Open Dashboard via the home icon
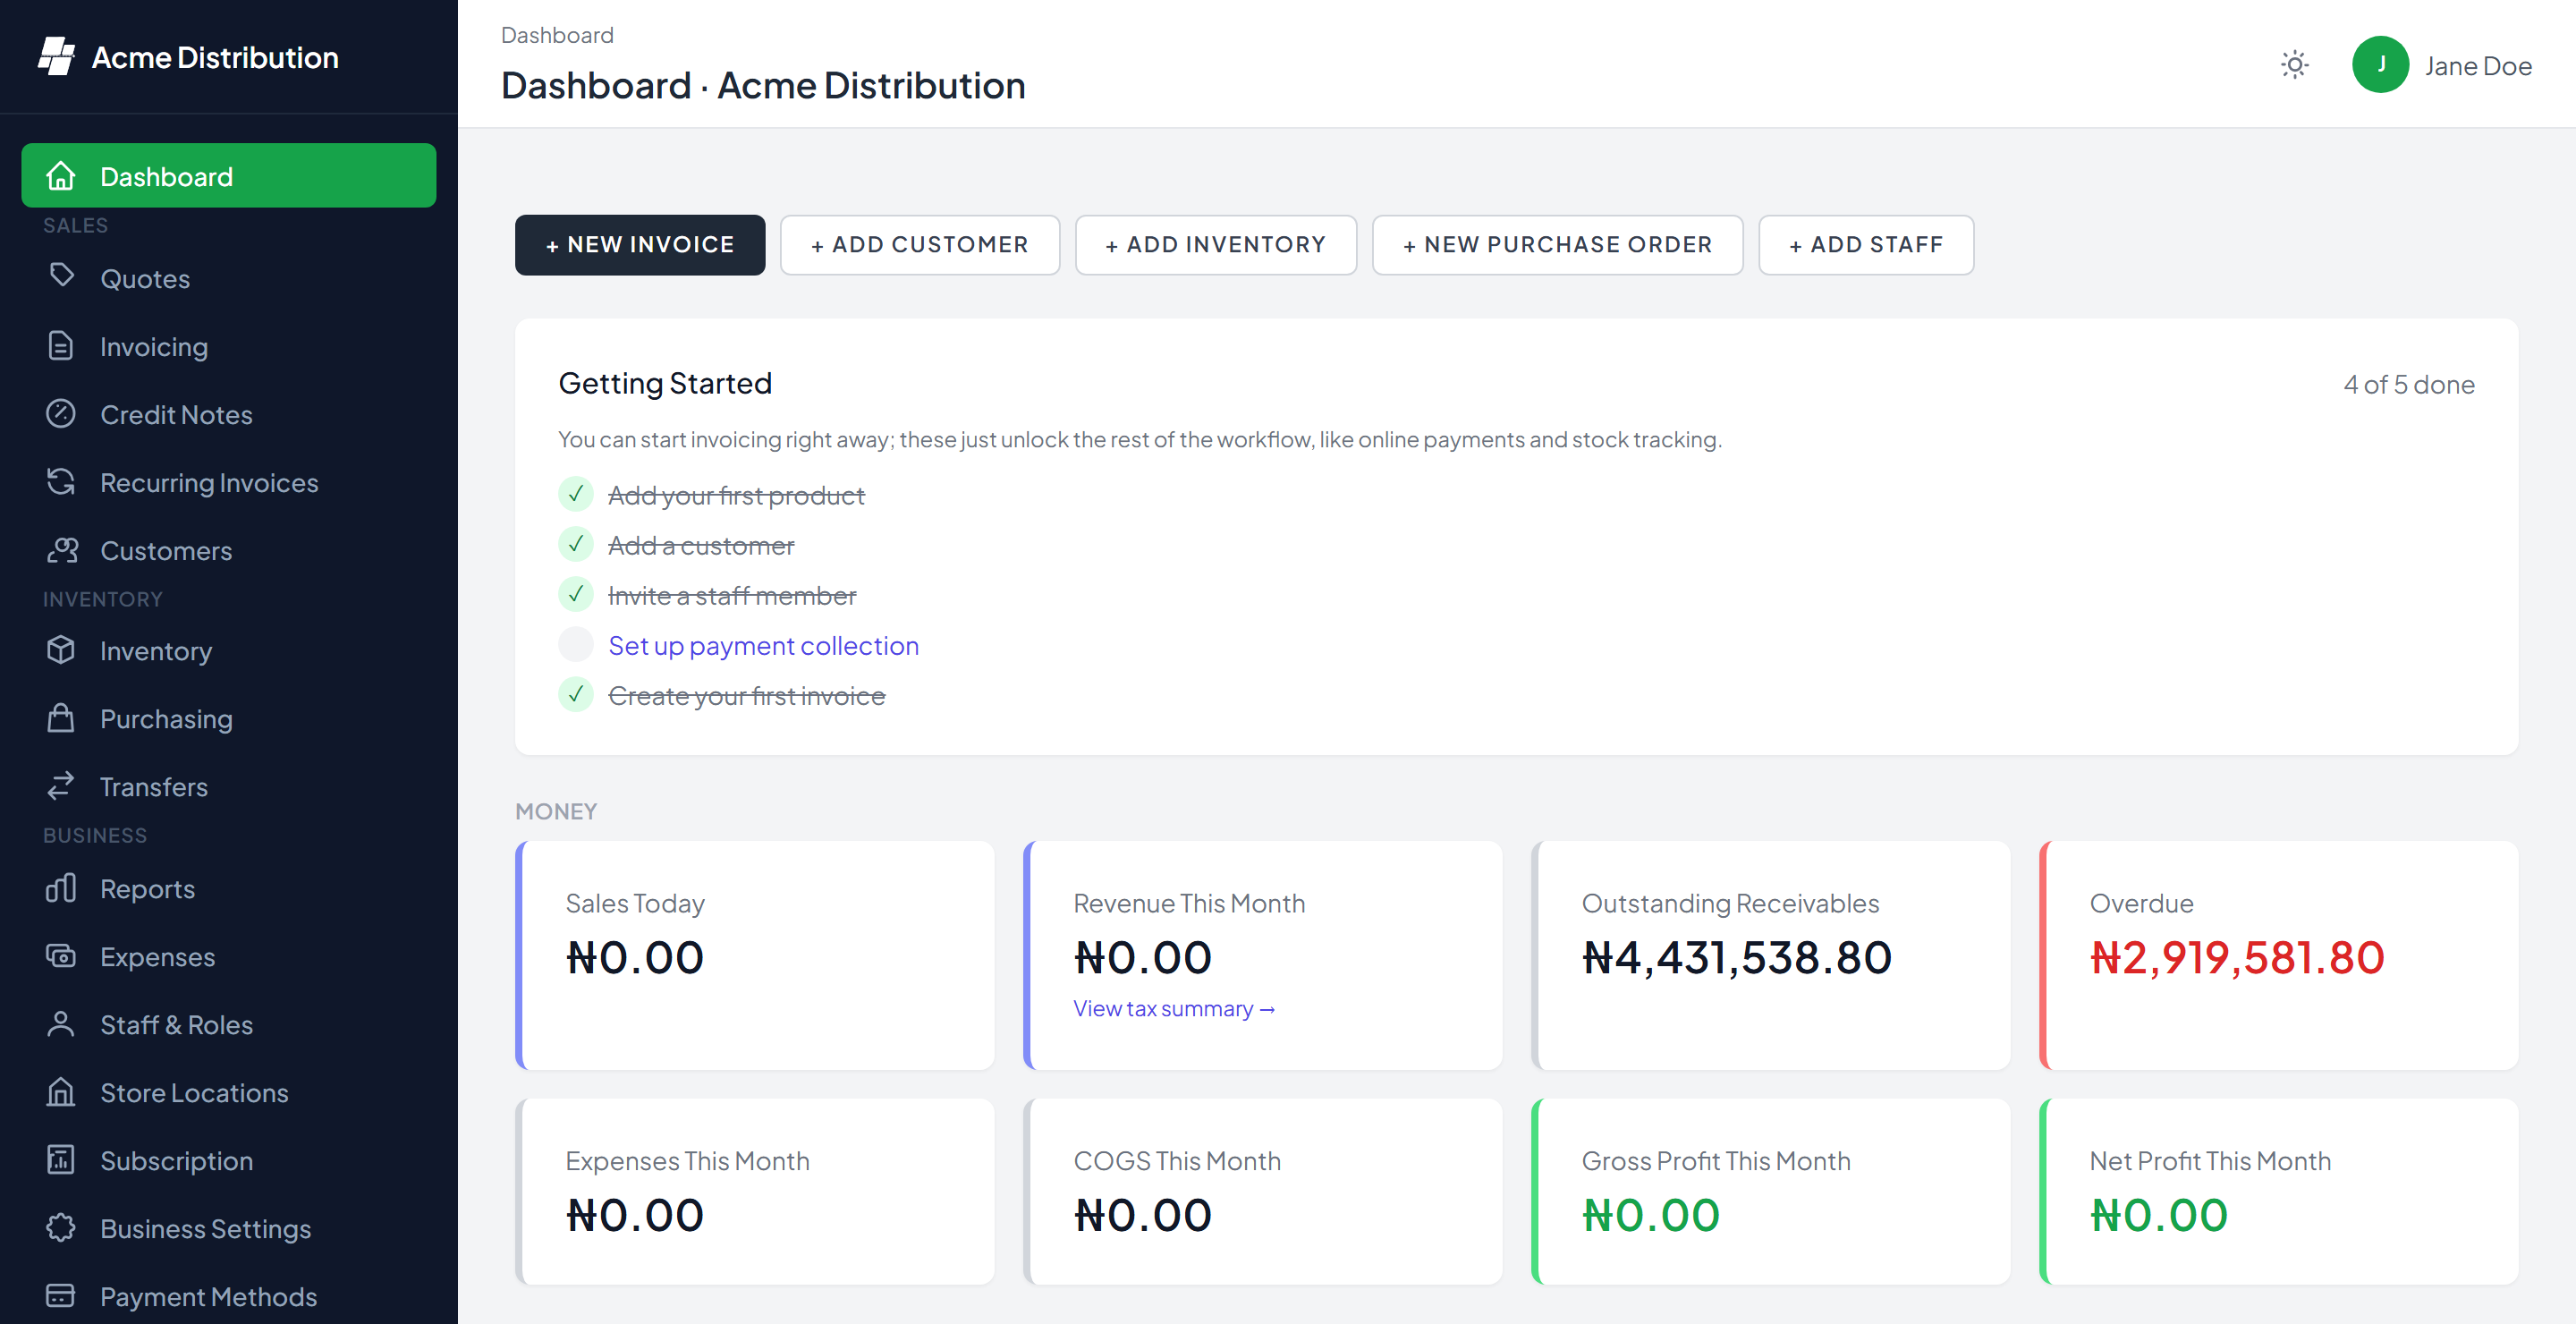The image size is (2576, 1324). (x=61, y=176)
